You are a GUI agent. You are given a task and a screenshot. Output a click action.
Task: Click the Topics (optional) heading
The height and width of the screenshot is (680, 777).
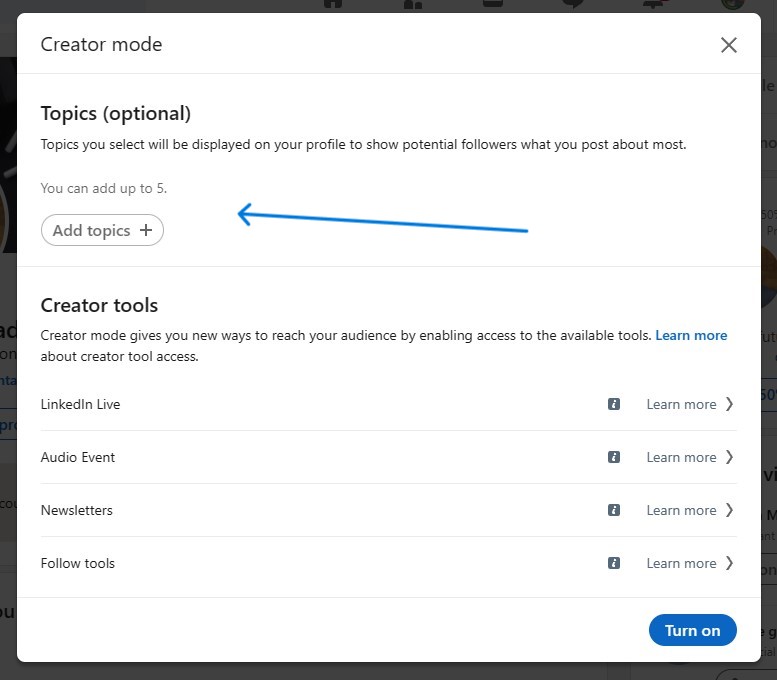pyautogui.click(x=115, y=113)
